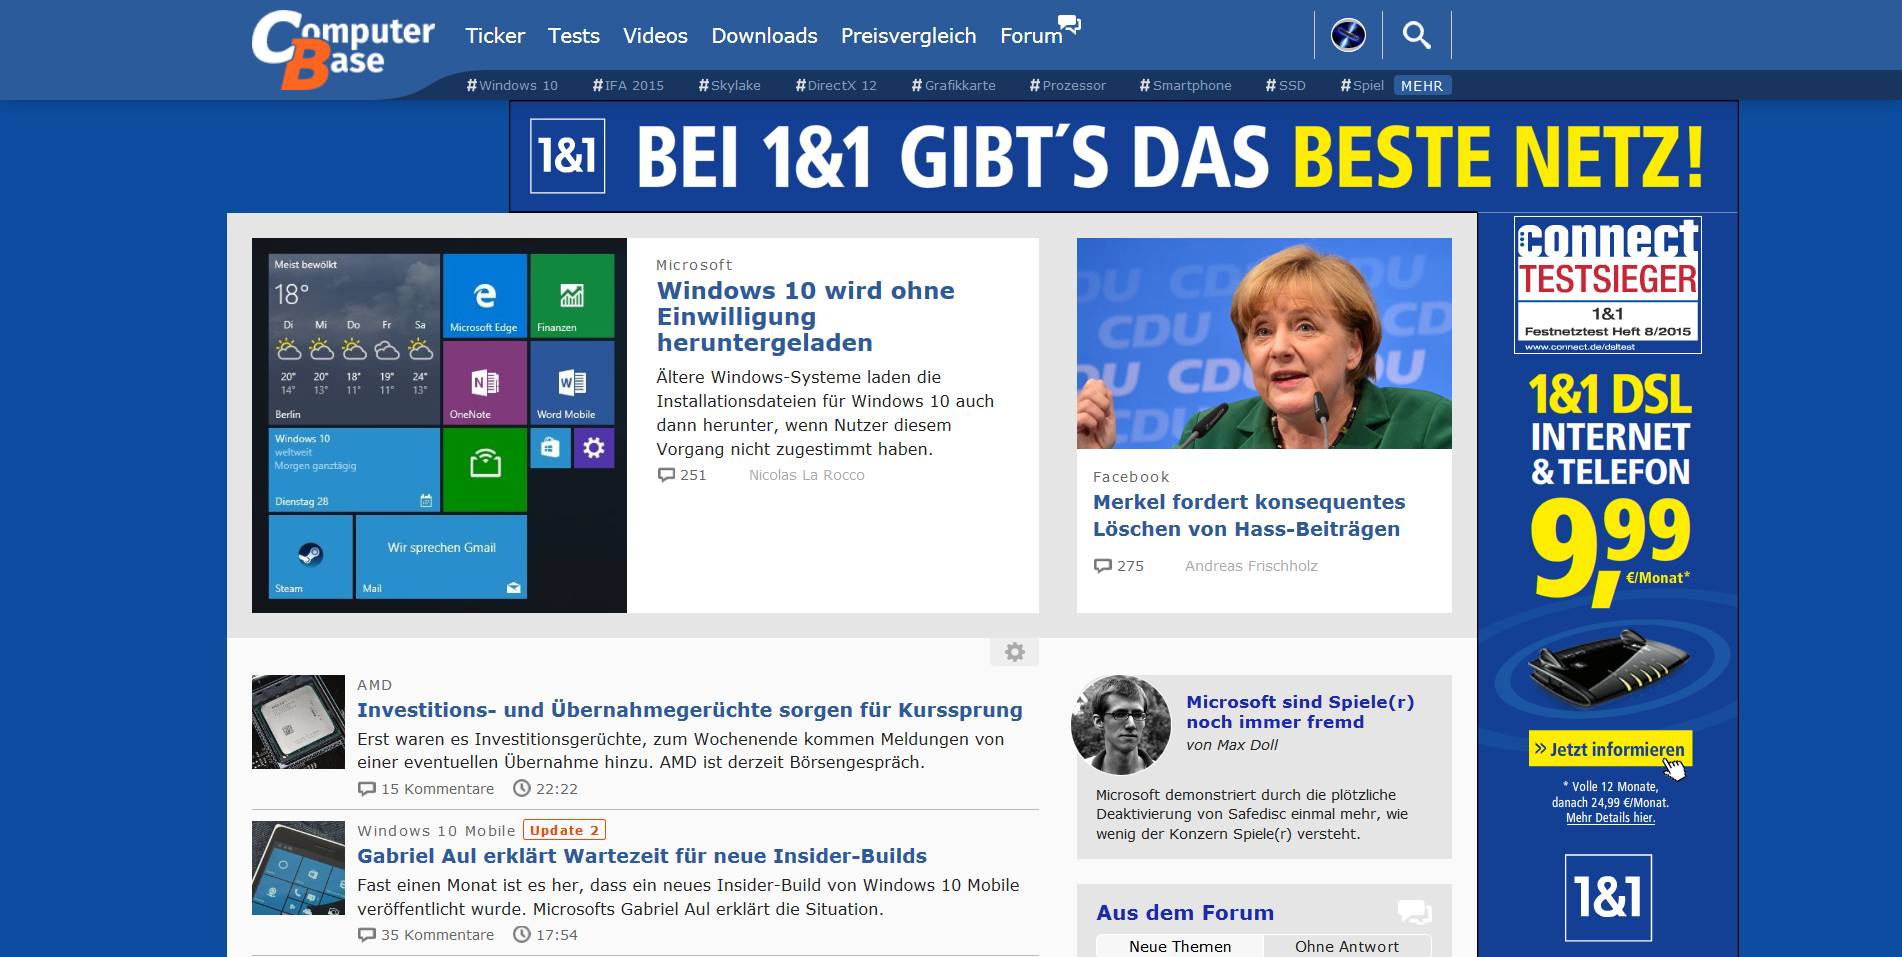Open the #Grafikkarte tag
Viewport: 1902px width, 957px height.
point(953,86)
